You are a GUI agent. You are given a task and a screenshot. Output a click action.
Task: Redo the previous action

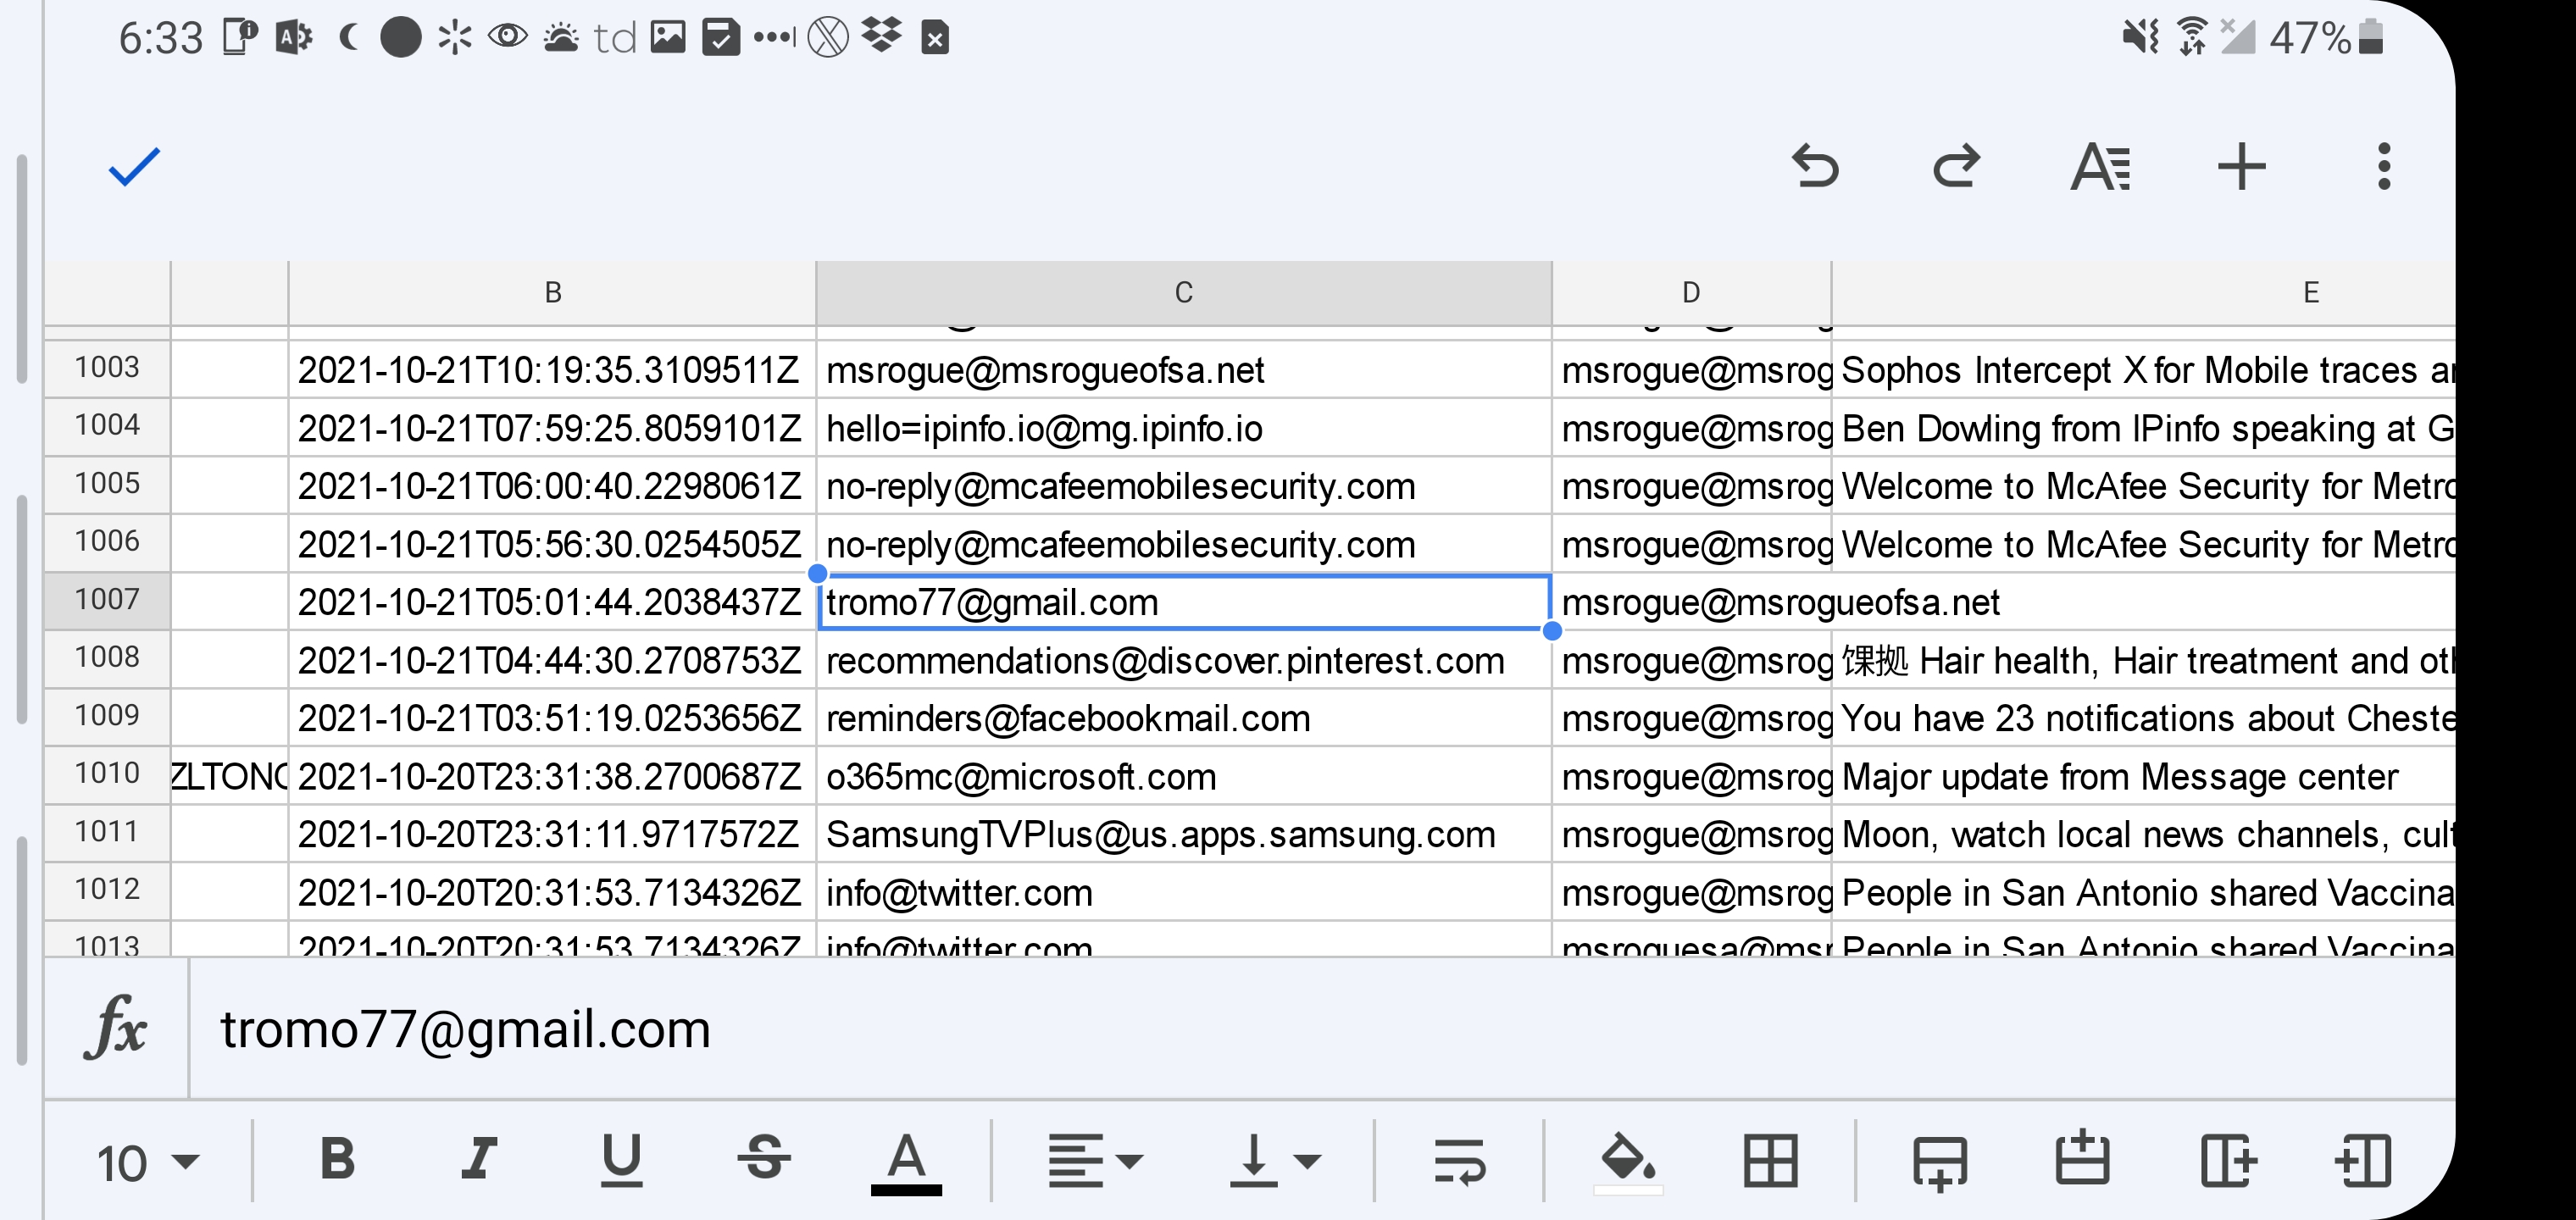point(1956,167)
